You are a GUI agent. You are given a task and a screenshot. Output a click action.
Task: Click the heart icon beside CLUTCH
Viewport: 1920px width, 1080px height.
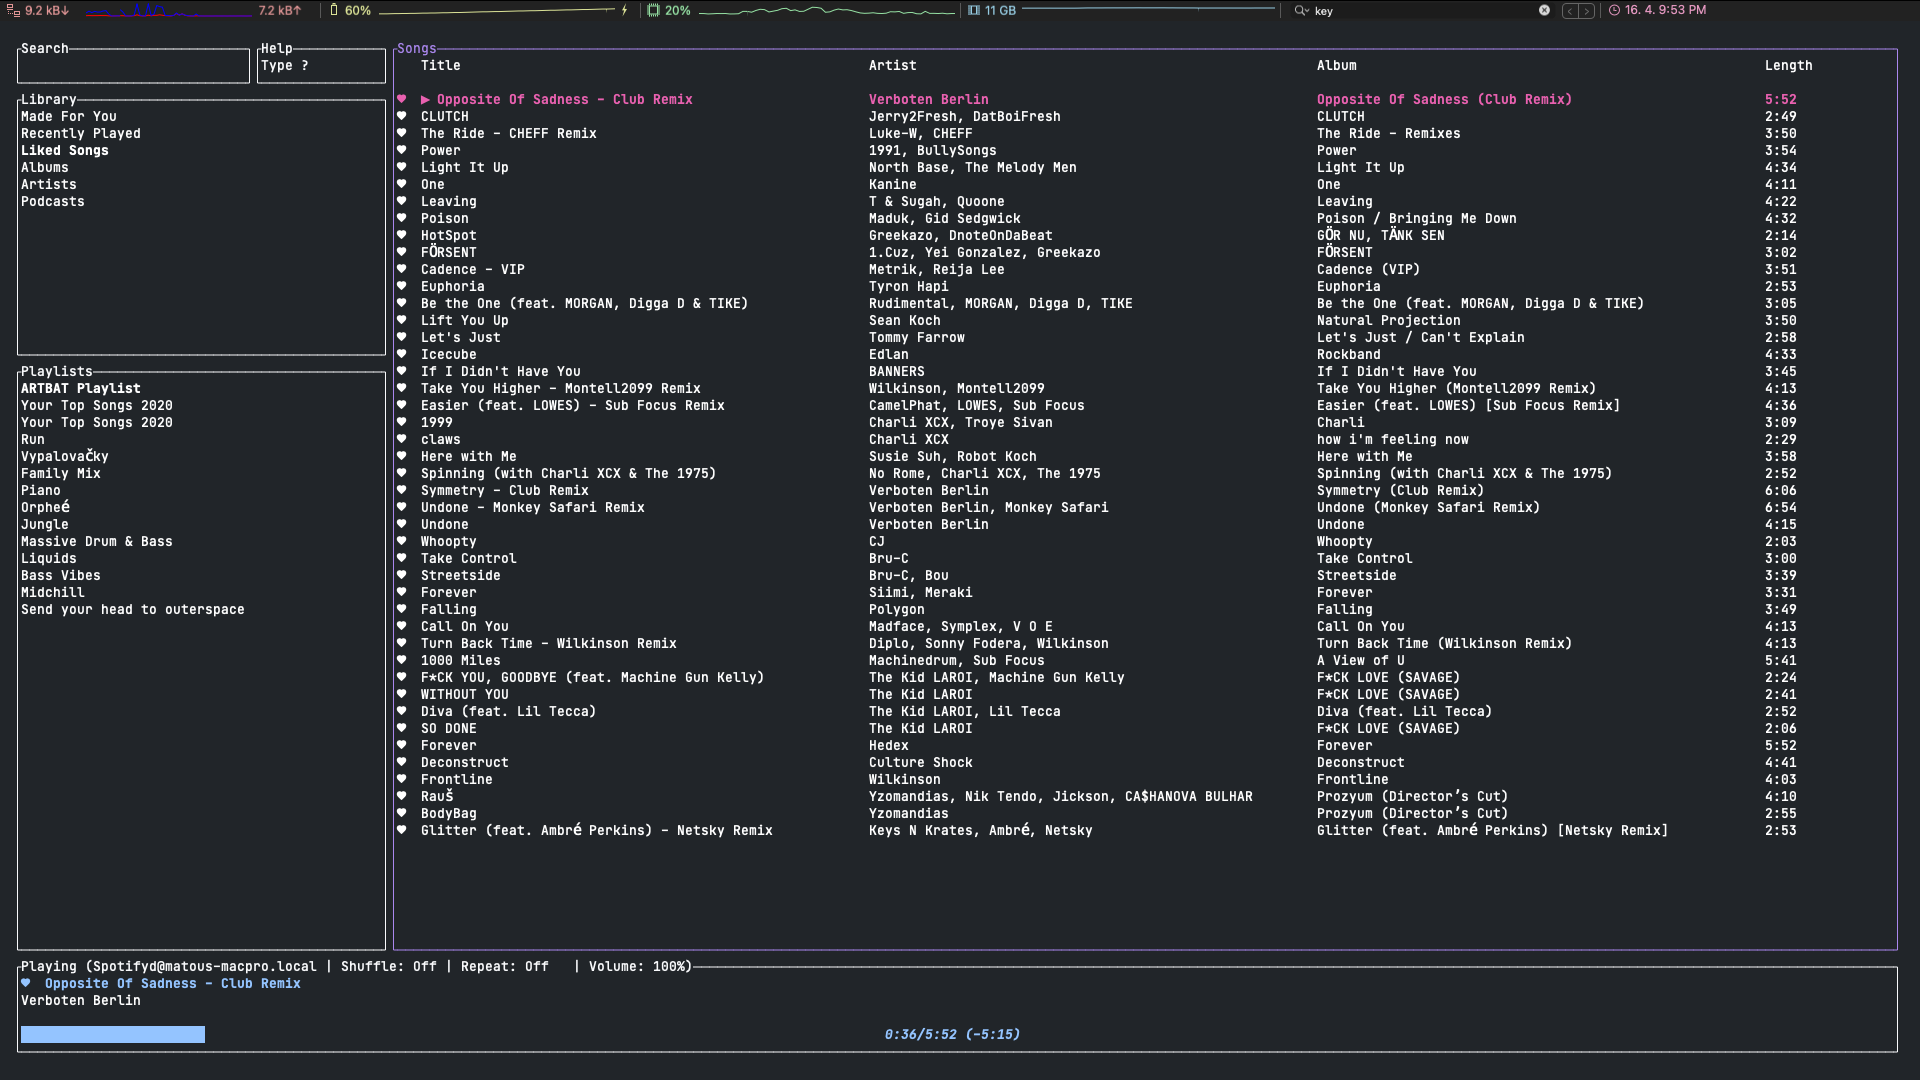402,116
